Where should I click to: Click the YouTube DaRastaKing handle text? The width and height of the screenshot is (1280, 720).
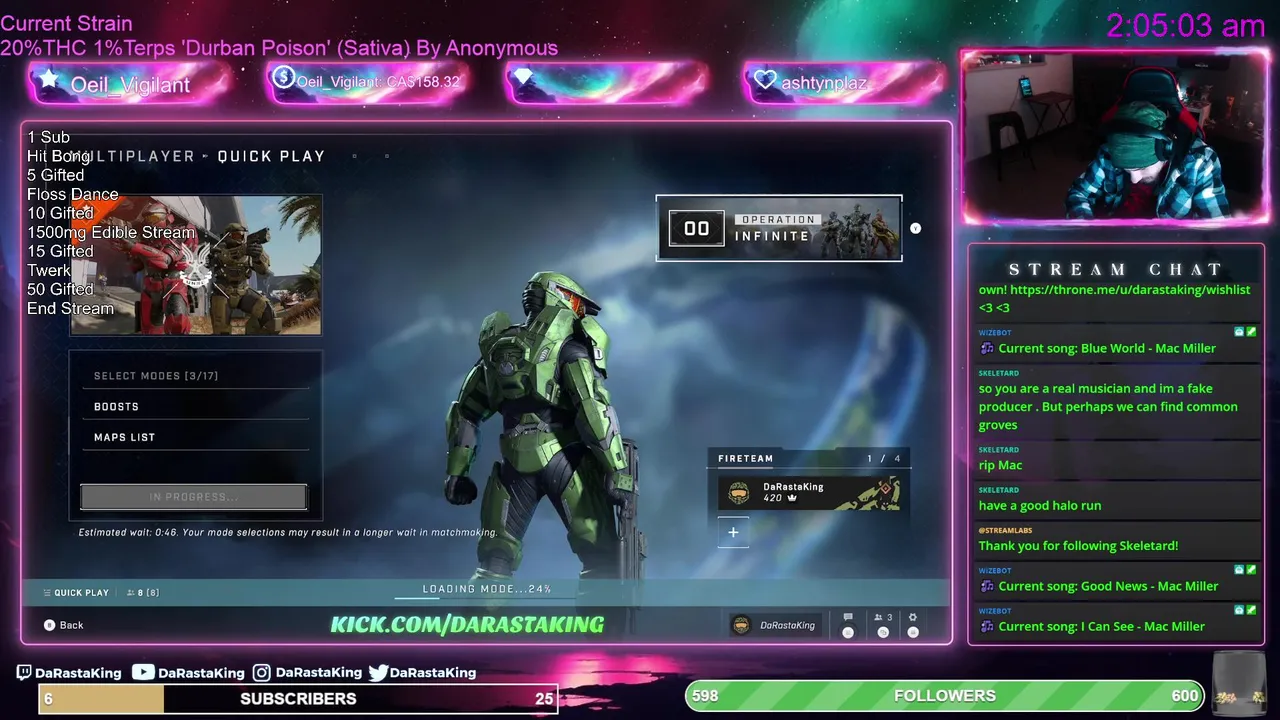(201, 673)
